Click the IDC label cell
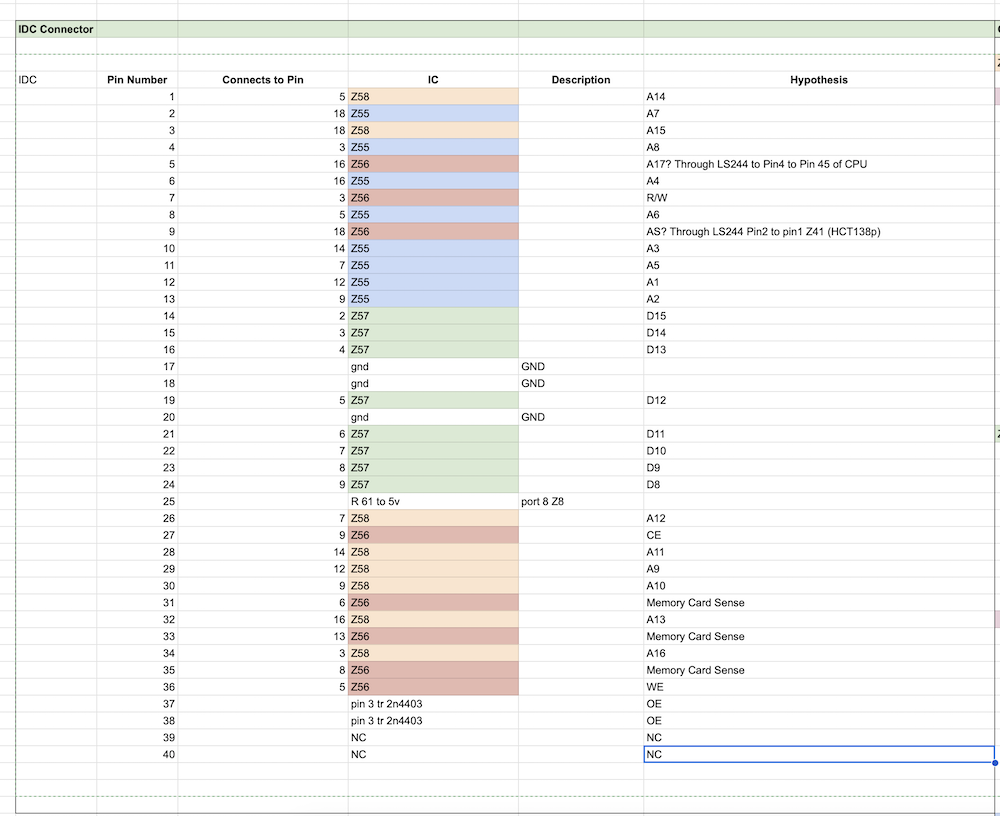This screenshot has height=816, width=1000. (x=56, y=80)
